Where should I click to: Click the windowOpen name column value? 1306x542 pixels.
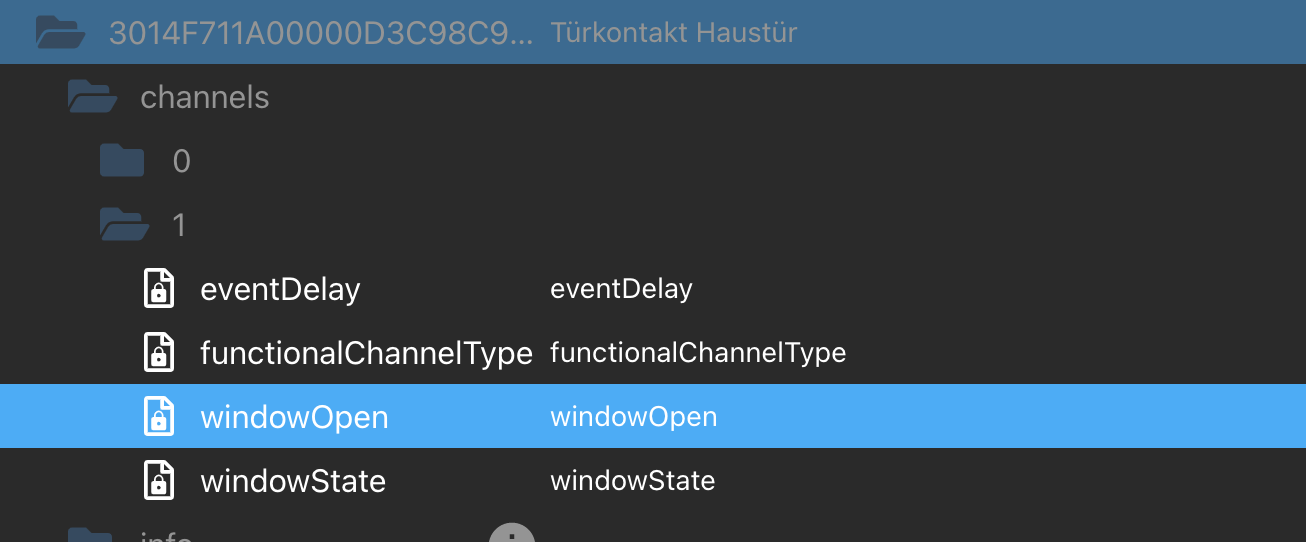[633, 417]
